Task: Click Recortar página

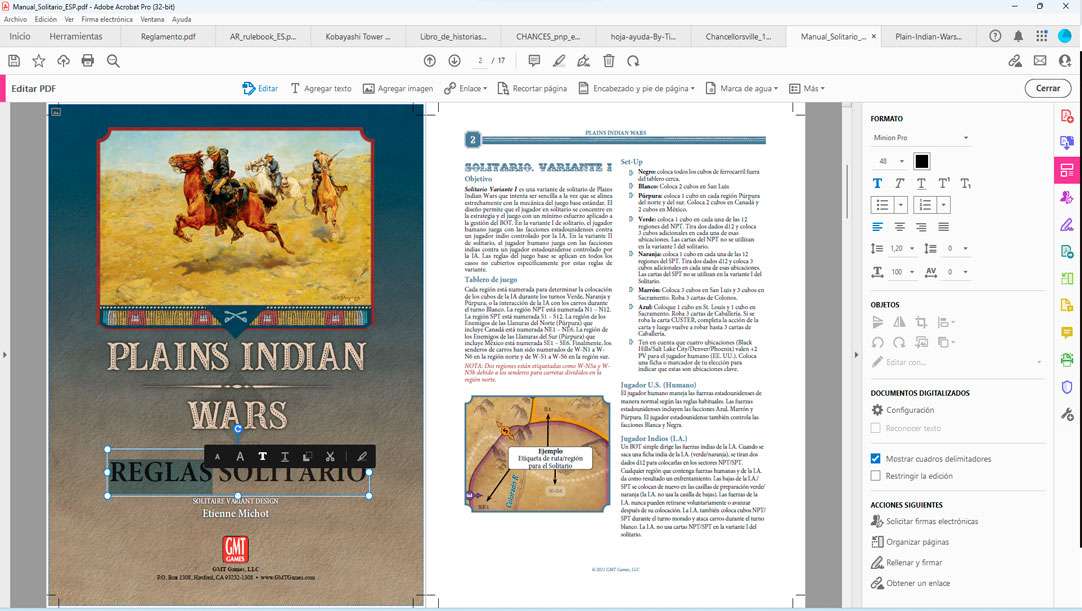Action: 532,88
